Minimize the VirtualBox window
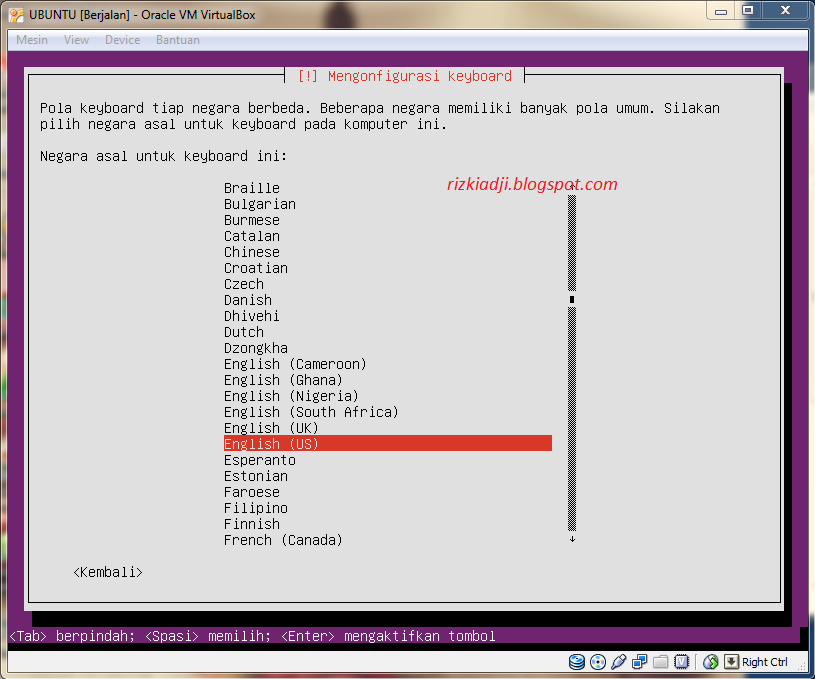Screen dimensions: 815x679 click(721, 11)
